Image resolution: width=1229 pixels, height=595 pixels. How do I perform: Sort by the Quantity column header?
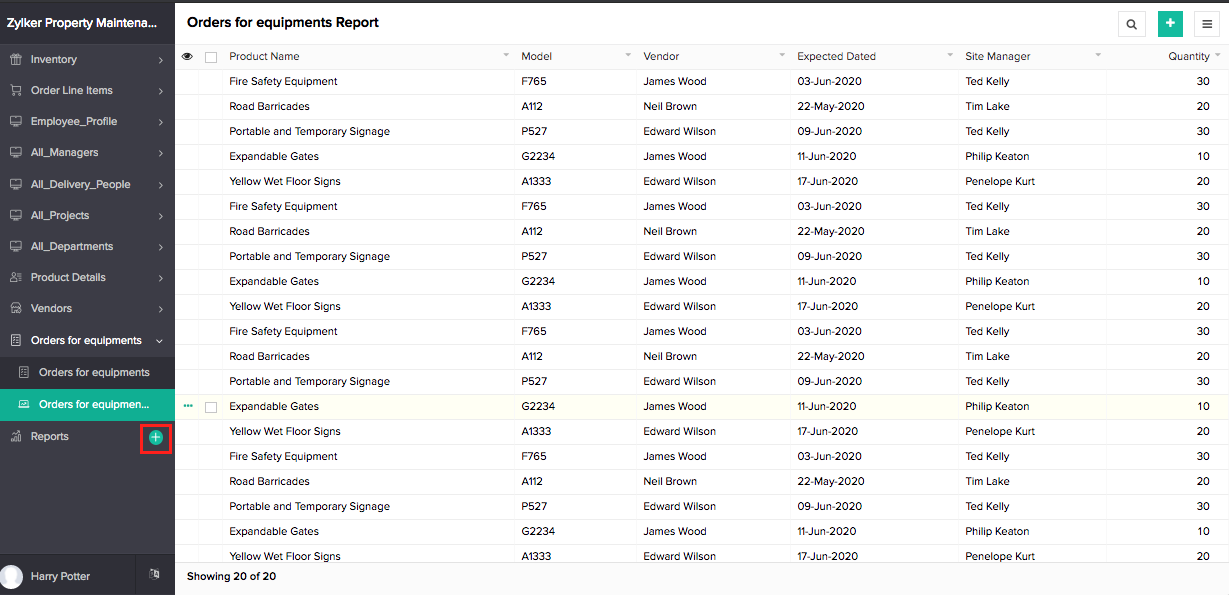click(x=1189, y=57)
